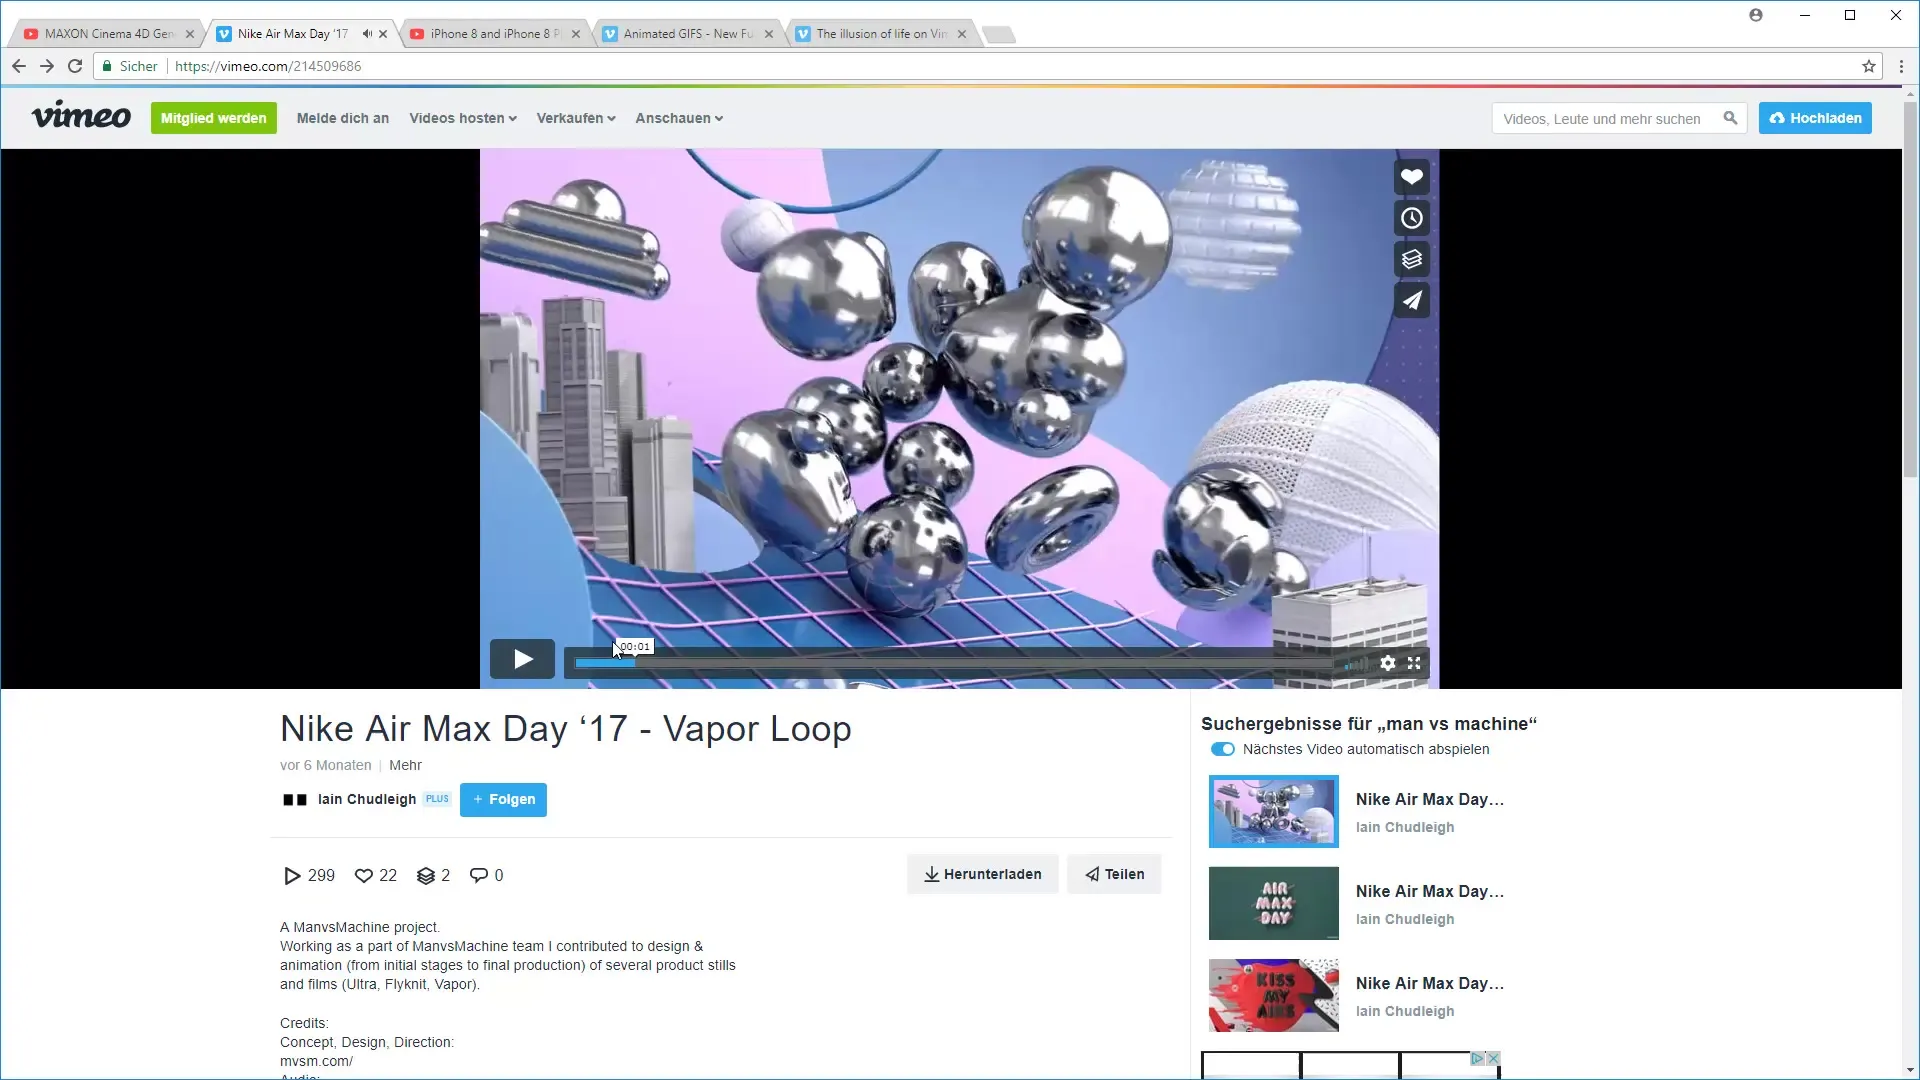Click the Hochladen upload button
Screen dimensions: 1920x1080
pos(1815,118)
